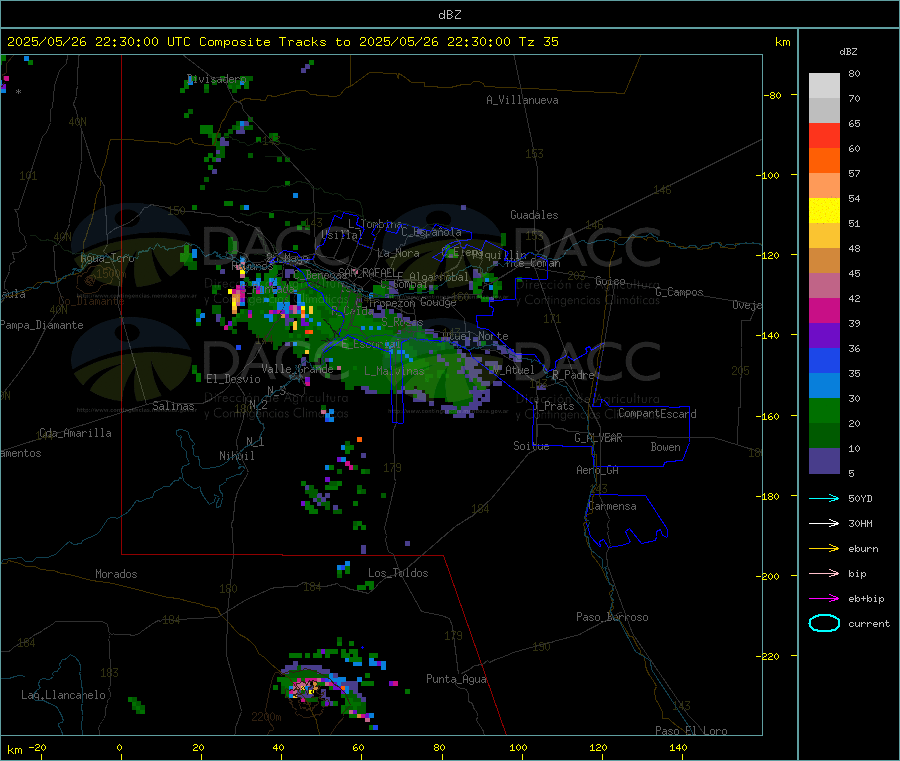This screenshot has height=761, width=900.
Task: Click the G_ALVEAR map label
Action: click(x=598, y=438)
